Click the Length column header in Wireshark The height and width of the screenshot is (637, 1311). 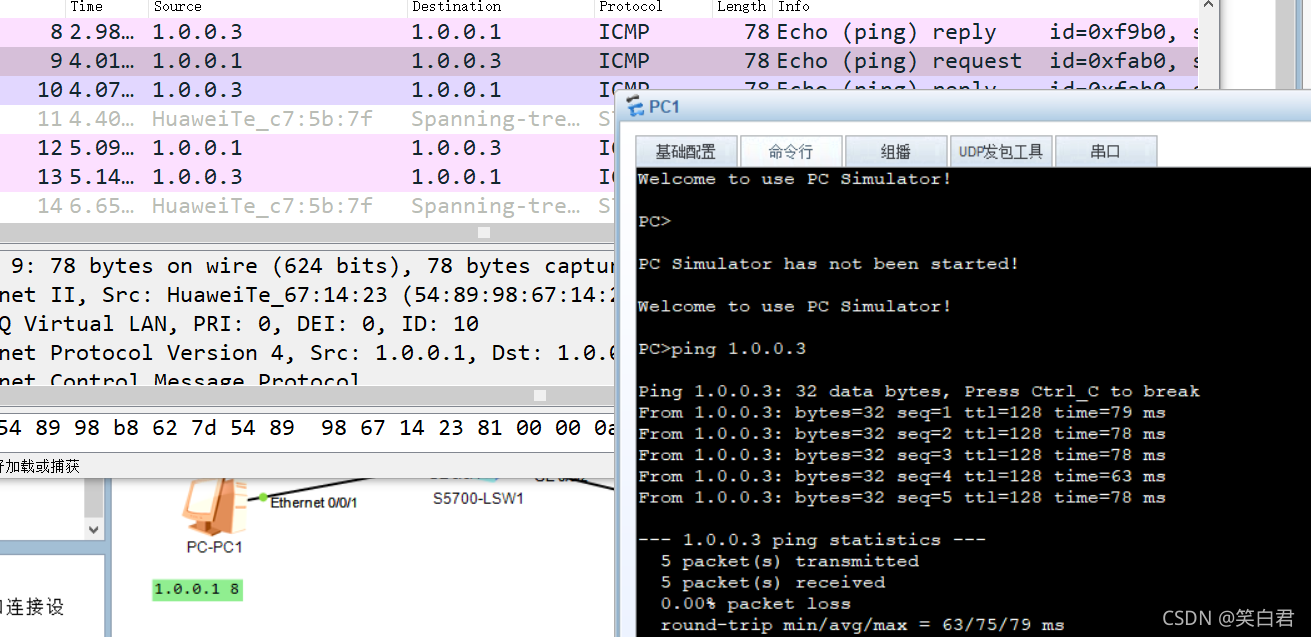(742, 7)
